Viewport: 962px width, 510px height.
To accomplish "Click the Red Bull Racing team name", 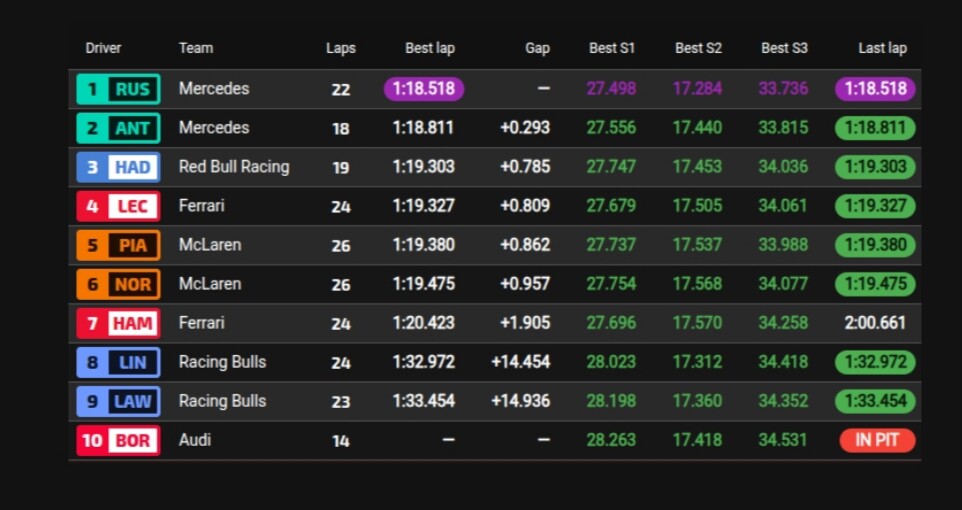I will [x=234, y=167].
